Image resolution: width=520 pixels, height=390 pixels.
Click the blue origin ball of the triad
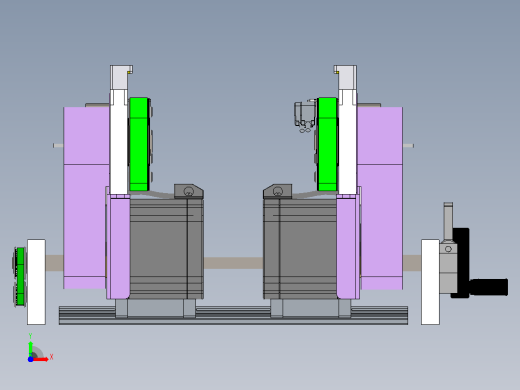(x=30, y=359)
